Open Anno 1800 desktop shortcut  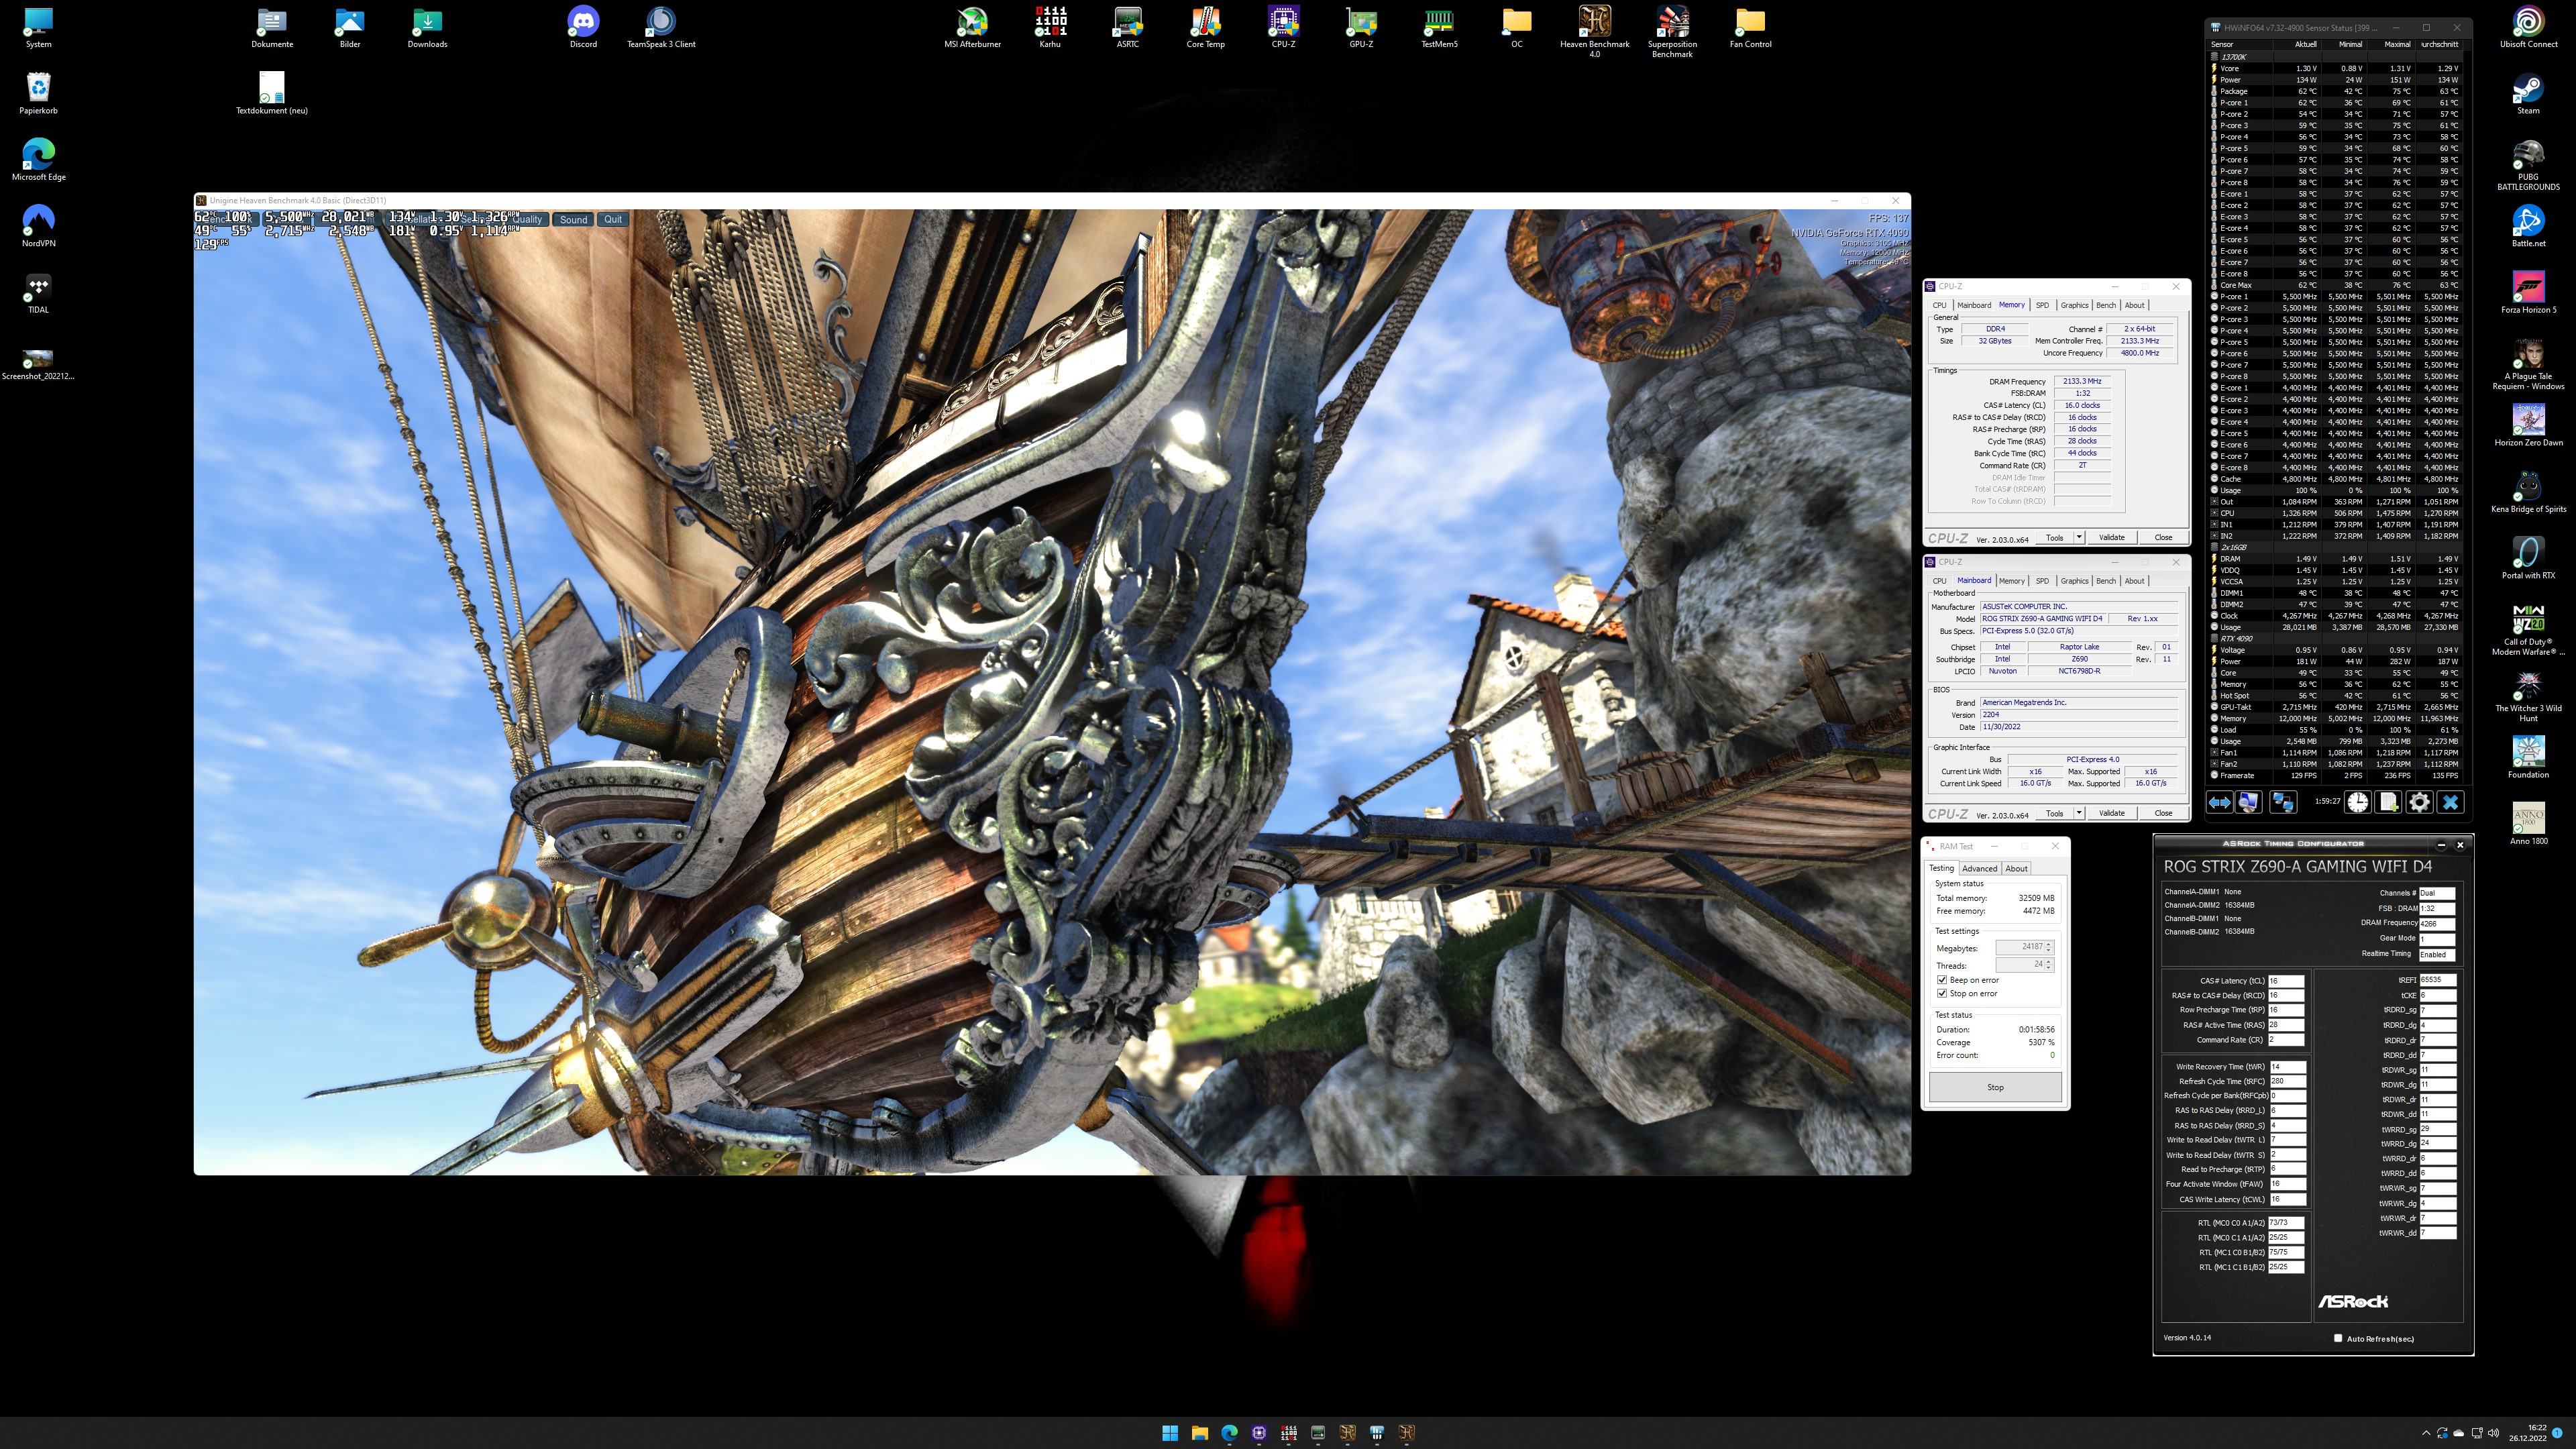[2528, 824]
